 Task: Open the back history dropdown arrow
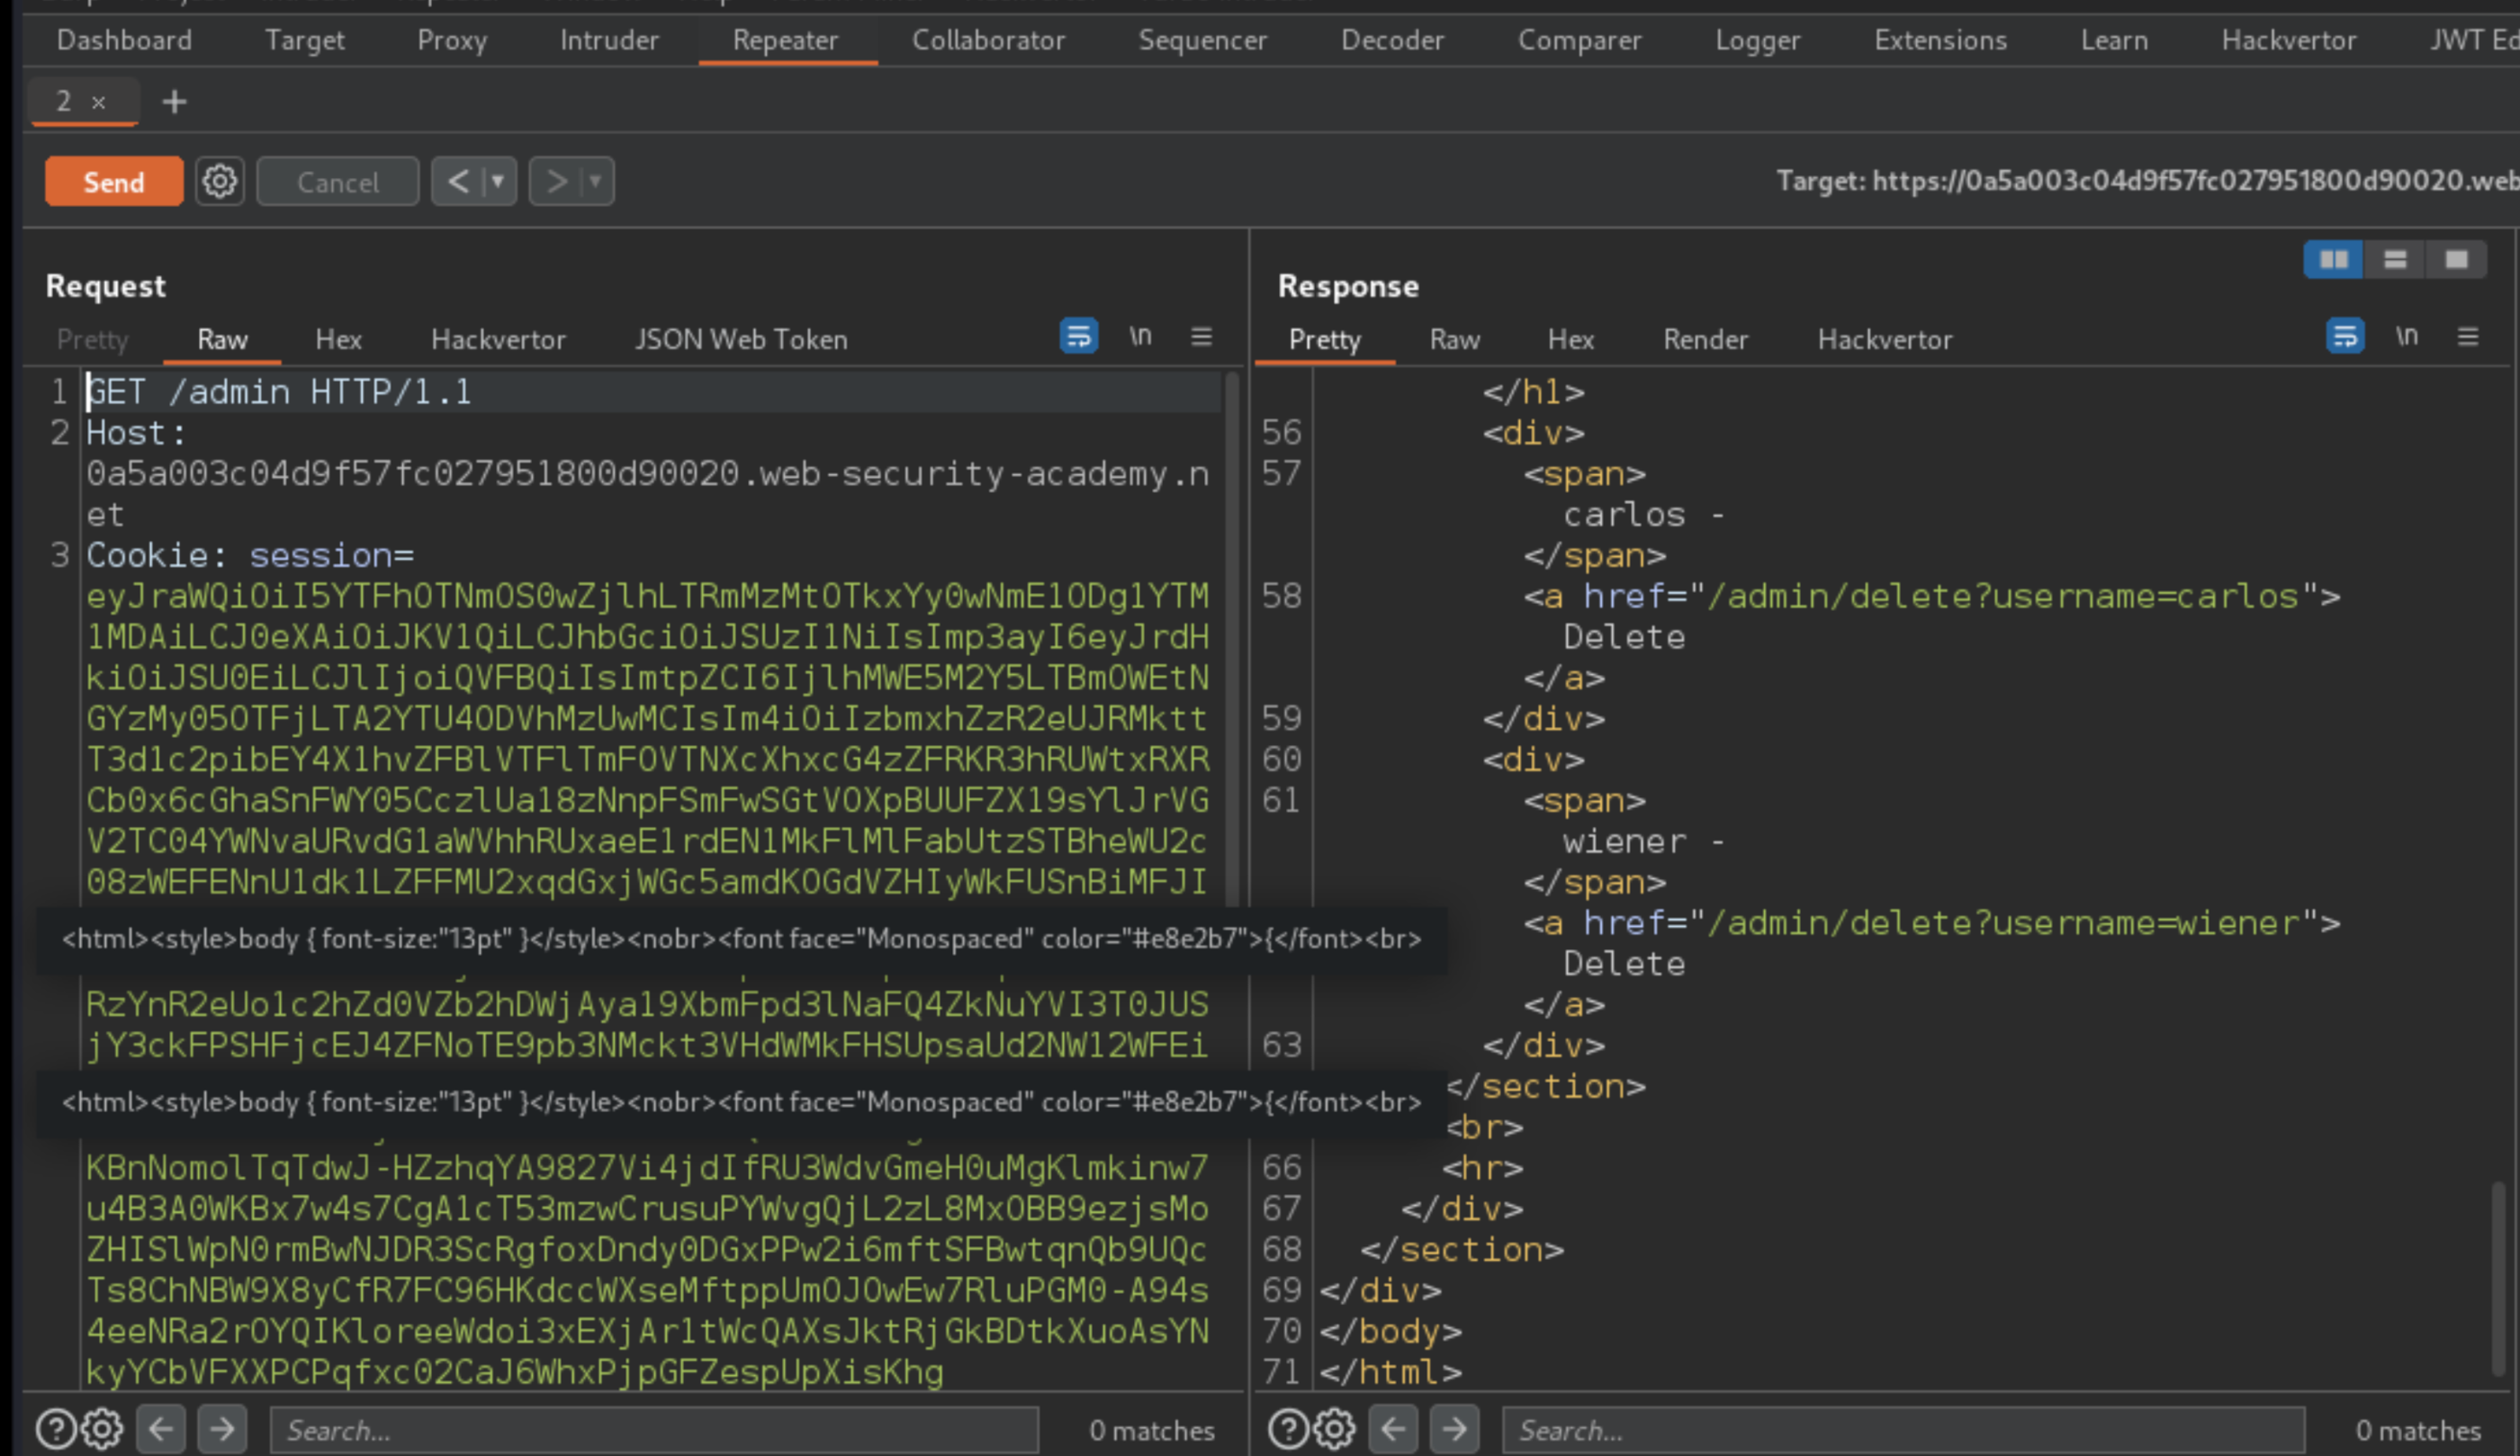(x=497, y=182)
